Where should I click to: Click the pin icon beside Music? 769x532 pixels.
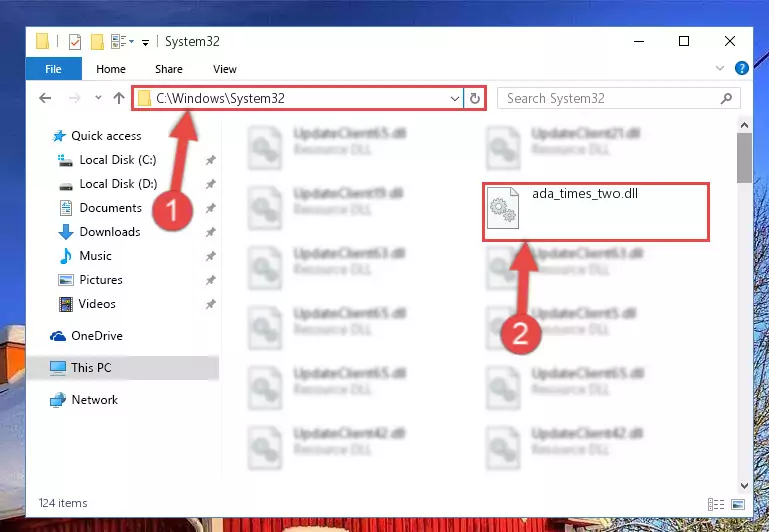point(210,255)
